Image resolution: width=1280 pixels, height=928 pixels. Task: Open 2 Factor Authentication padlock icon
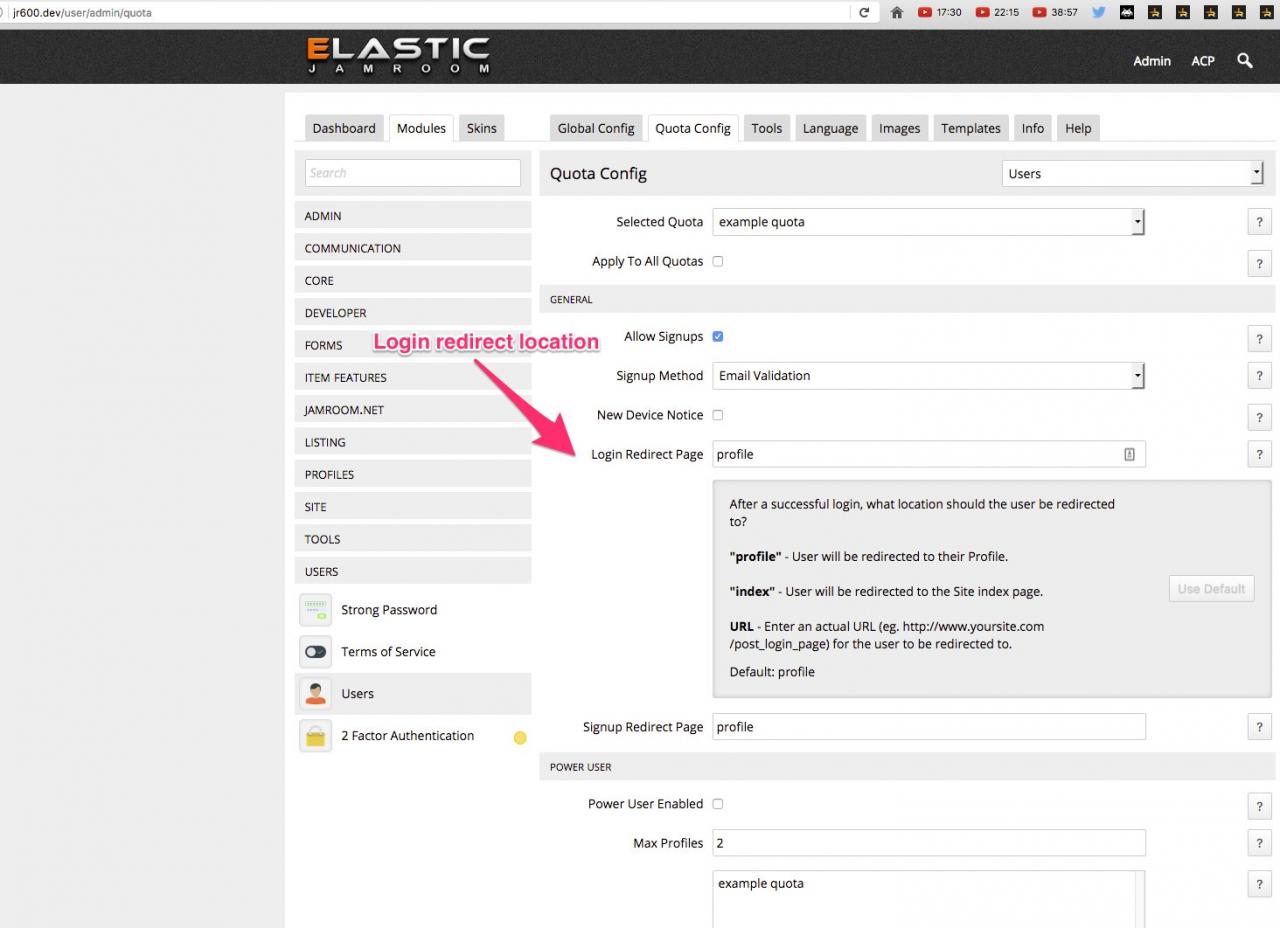pyautogui.click(x=315, y=736)
